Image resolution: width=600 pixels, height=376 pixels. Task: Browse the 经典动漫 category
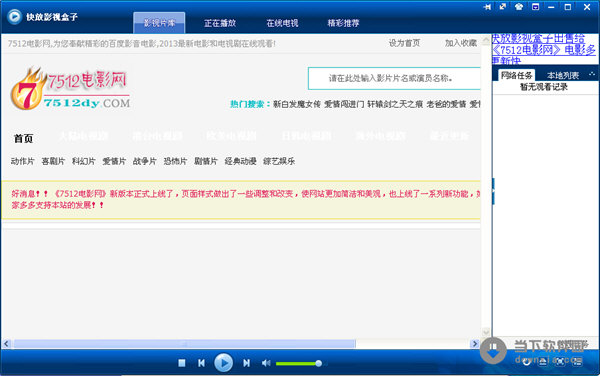coord(240,161)
